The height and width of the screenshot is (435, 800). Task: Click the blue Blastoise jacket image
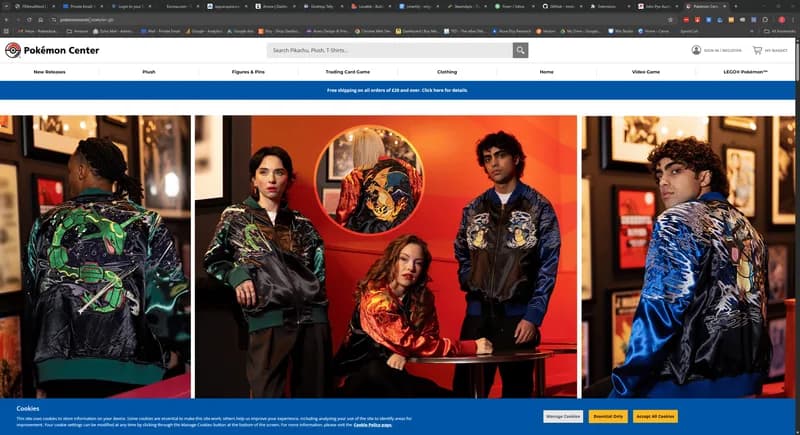click(x=688, y=257)
